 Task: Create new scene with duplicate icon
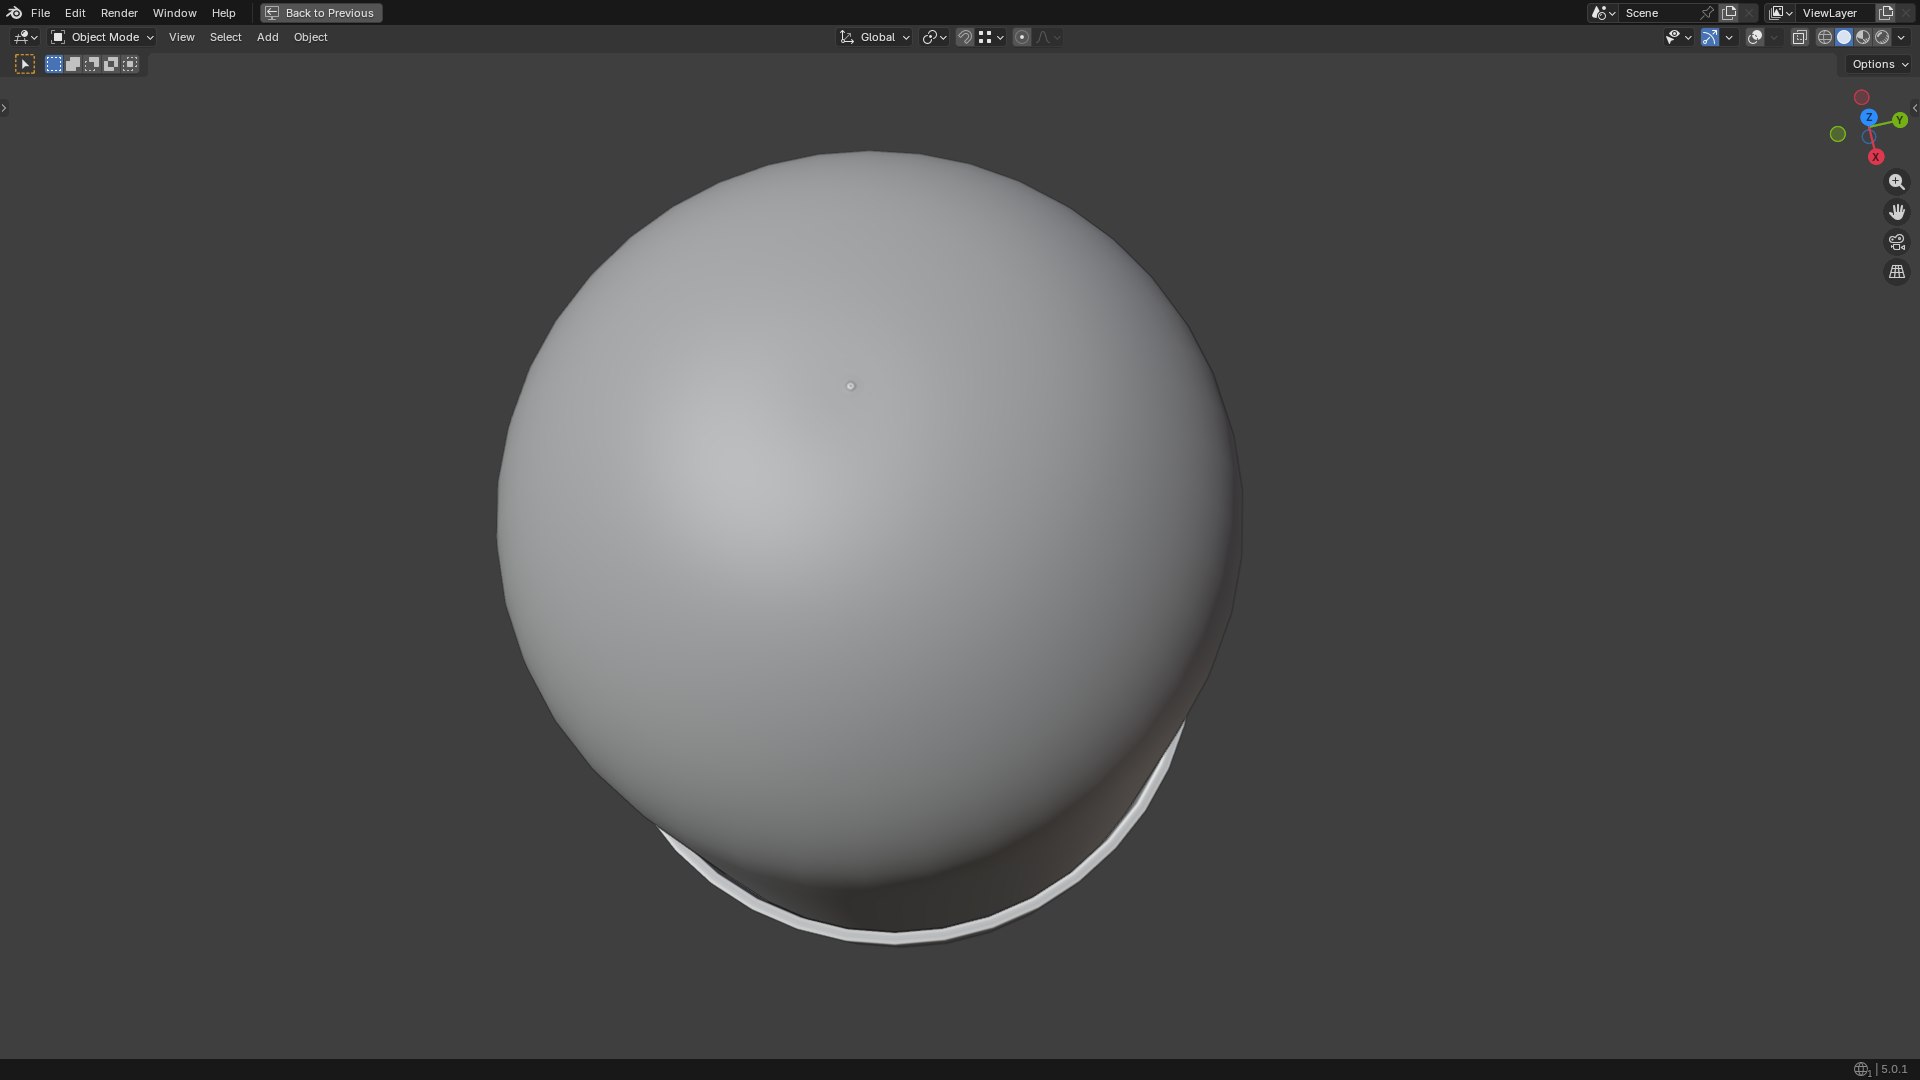(x=1729, y=13)
